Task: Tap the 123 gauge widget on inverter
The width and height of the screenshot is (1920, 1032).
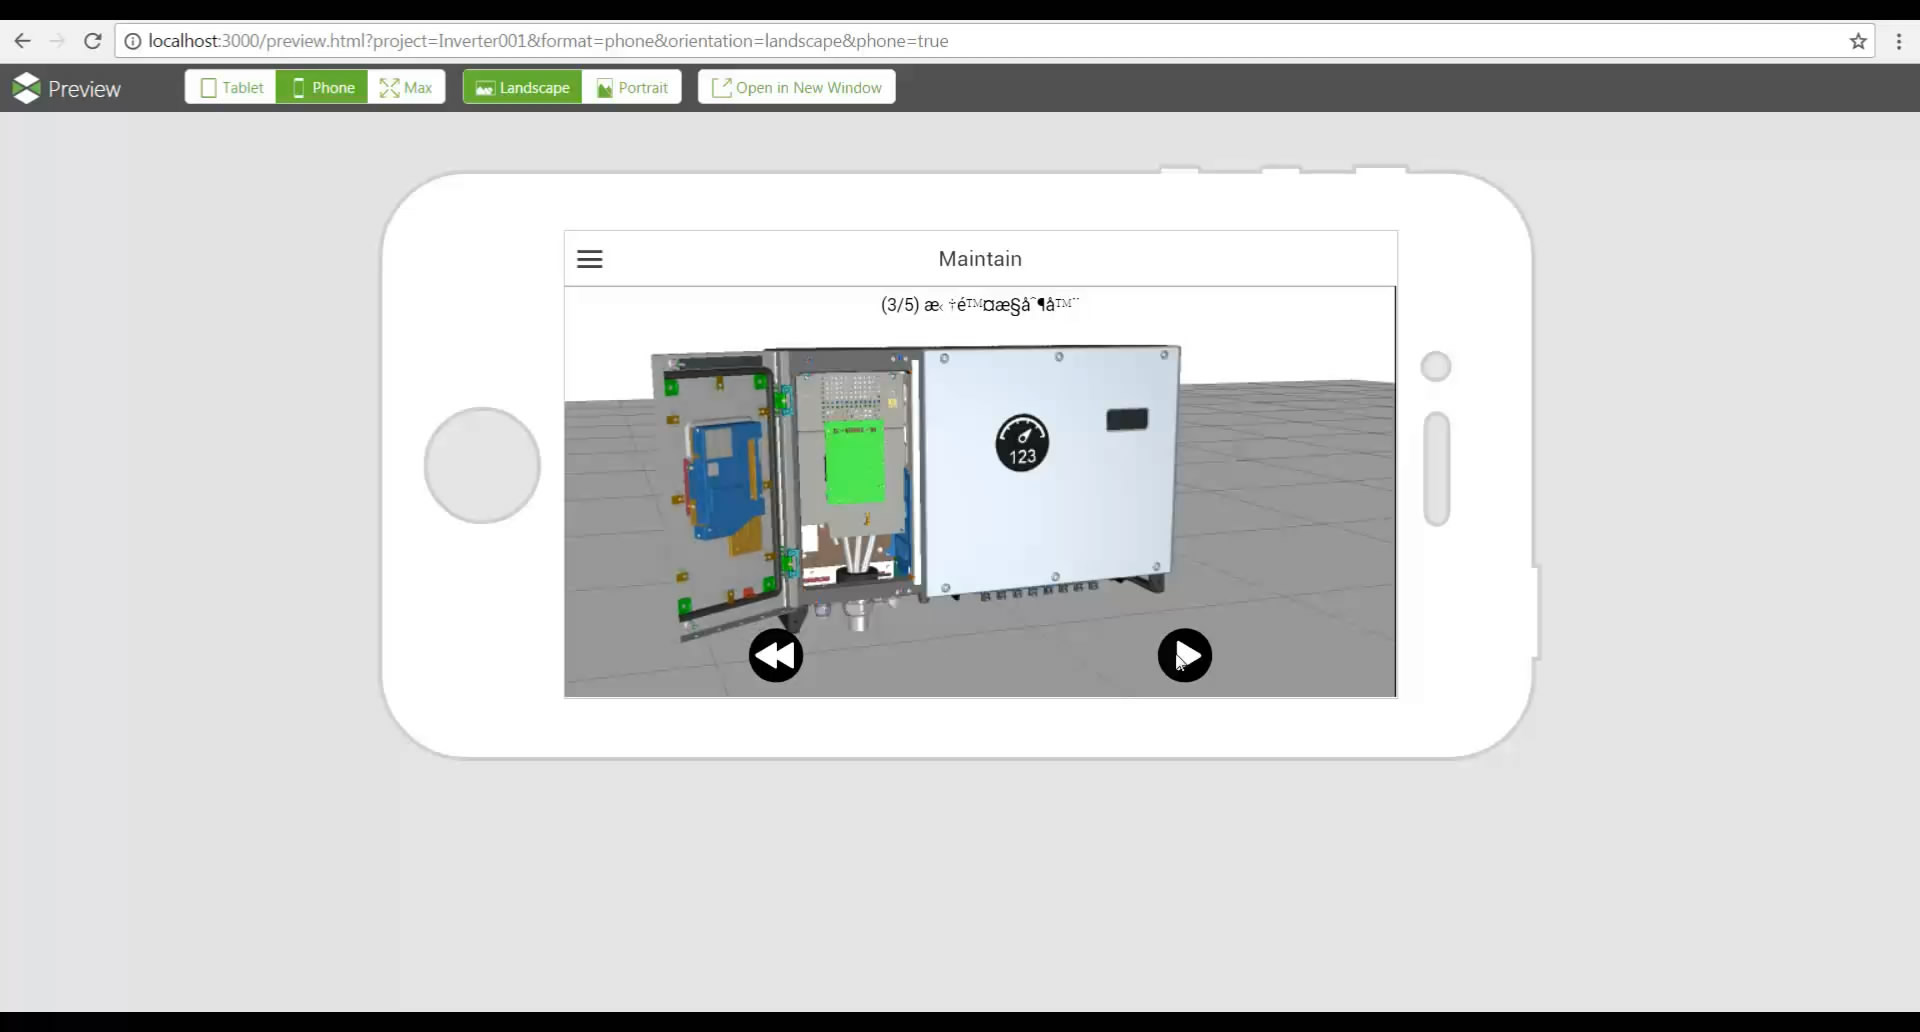Action: (x=1022, y=443)
